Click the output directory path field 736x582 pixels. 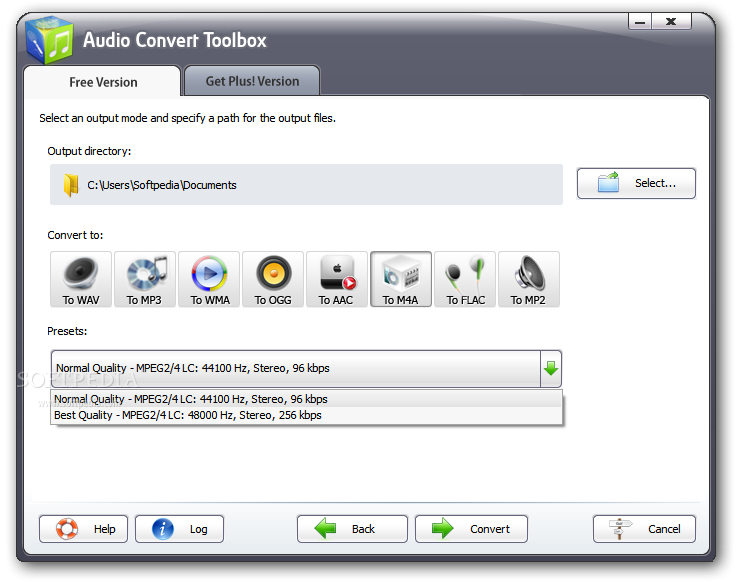tap(306, 184)
